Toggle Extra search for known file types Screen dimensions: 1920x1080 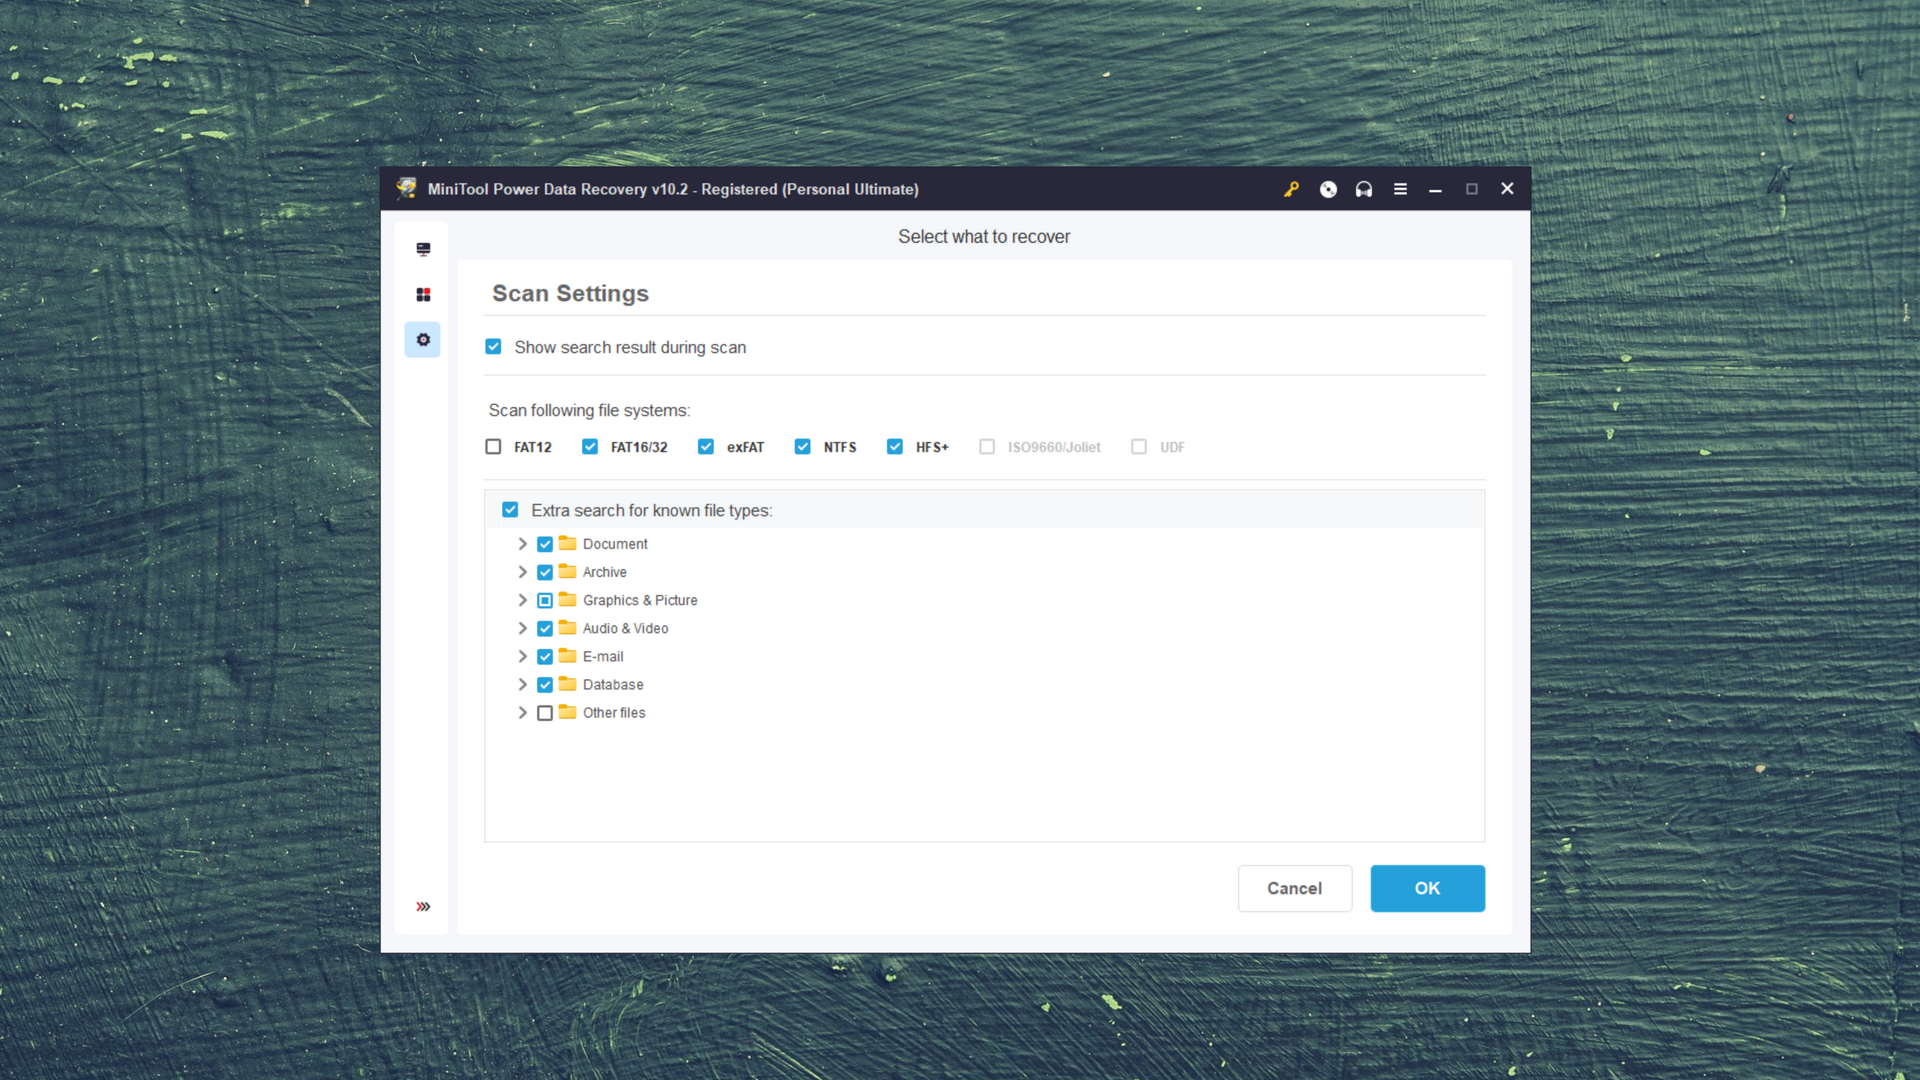(510, 510)
